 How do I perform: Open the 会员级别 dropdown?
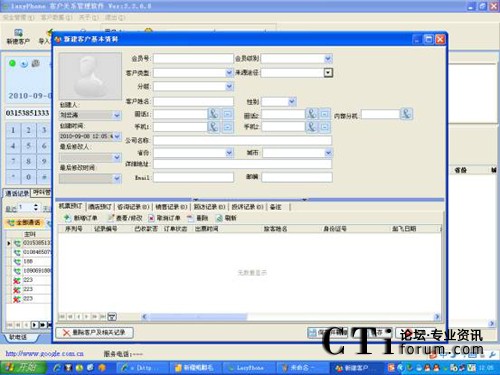coord(328,59)
